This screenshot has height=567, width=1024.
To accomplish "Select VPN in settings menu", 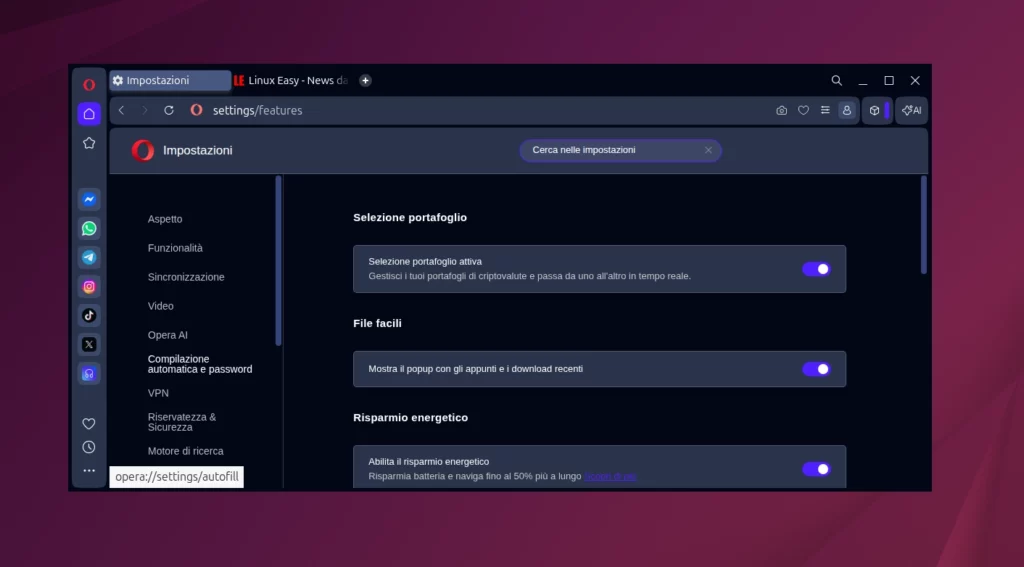I will pyautogui.click(x=158, y=393).
